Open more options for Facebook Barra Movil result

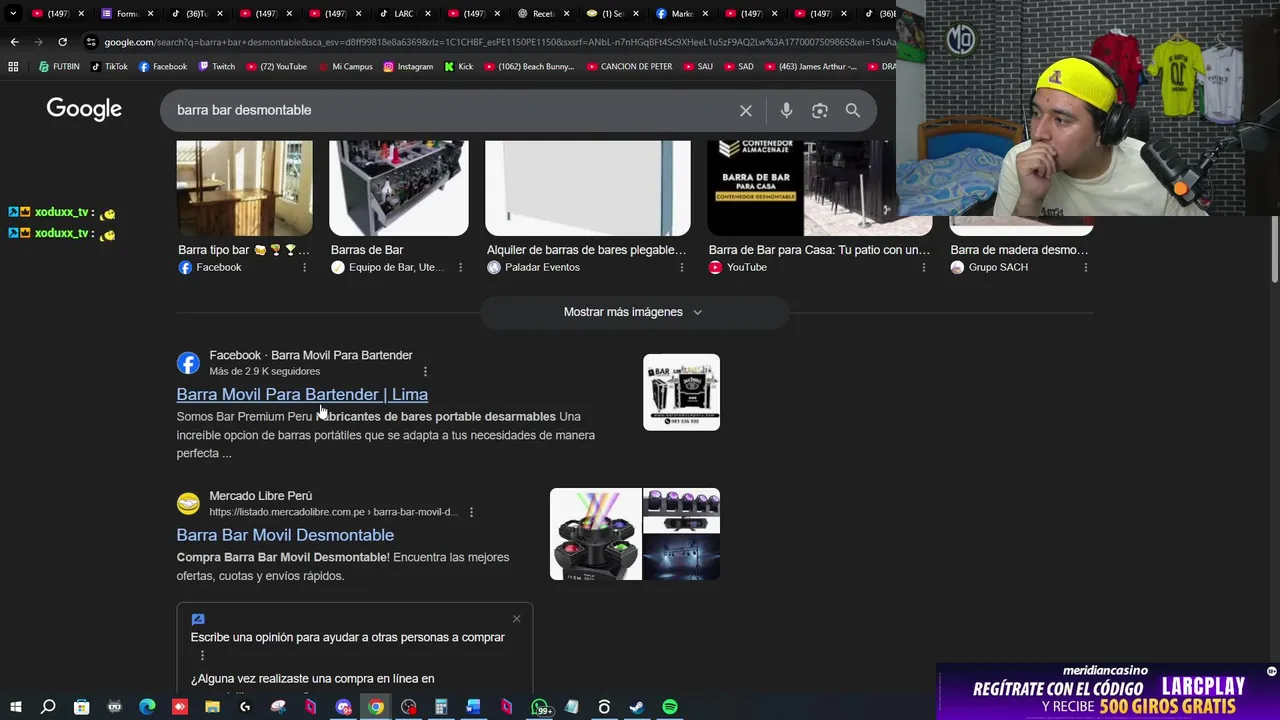coord(425,371)
